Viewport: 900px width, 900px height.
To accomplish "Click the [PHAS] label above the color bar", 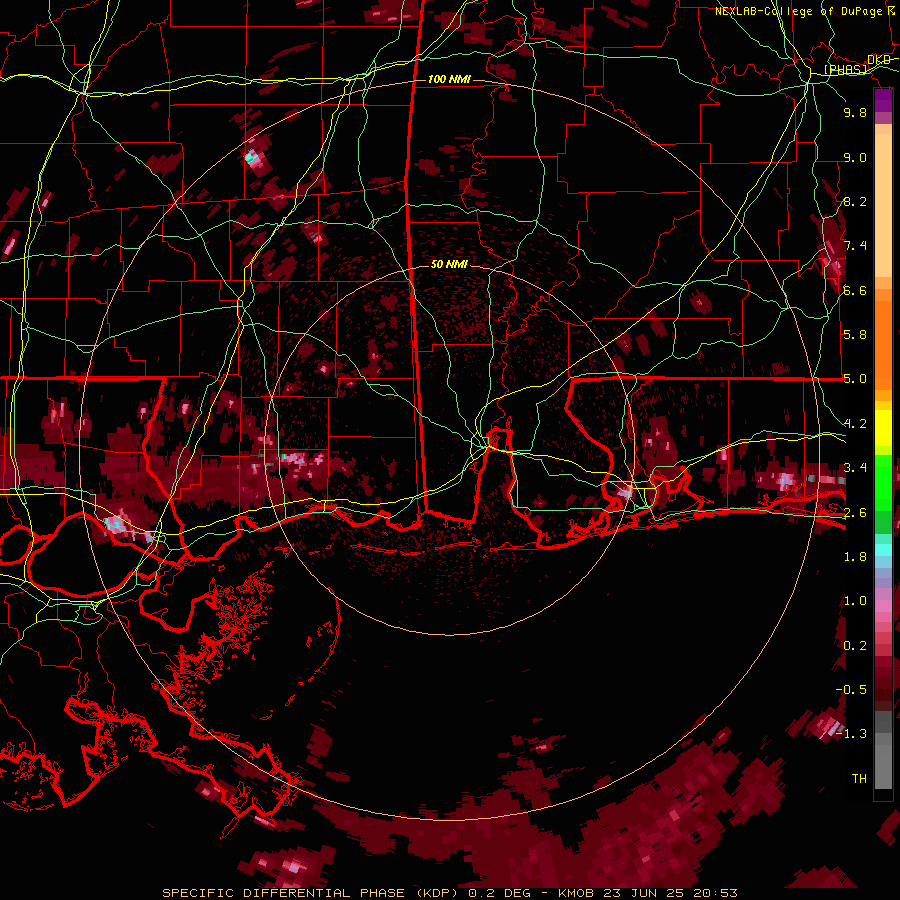I will tap(846, 70).
